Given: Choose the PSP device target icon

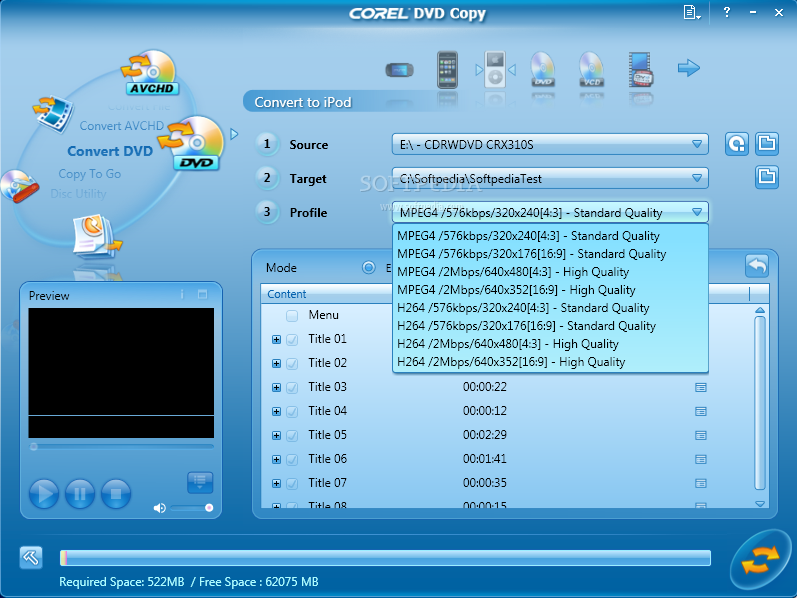Looking at the screenshot, I should (400, 69).
